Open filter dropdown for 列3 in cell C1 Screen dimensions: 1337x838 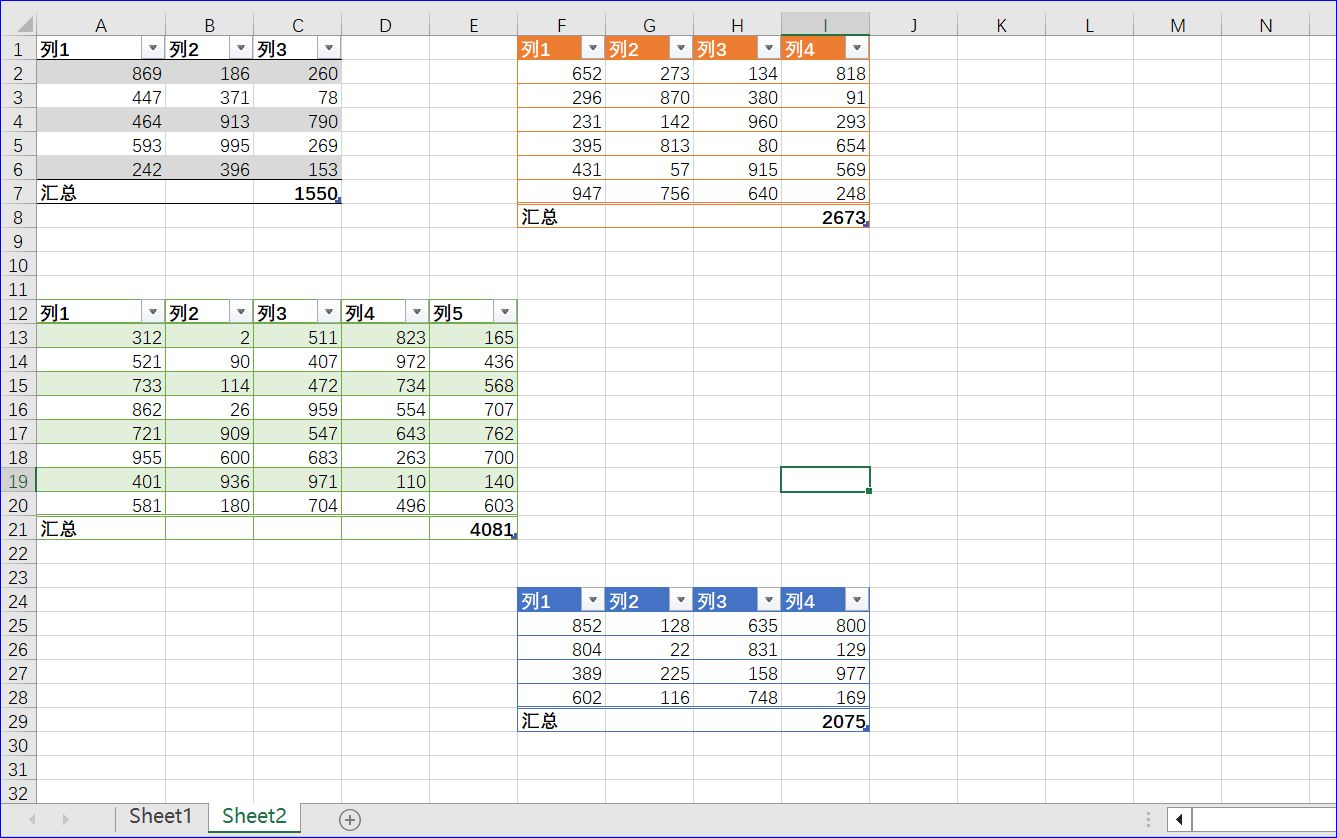(329, 49)
